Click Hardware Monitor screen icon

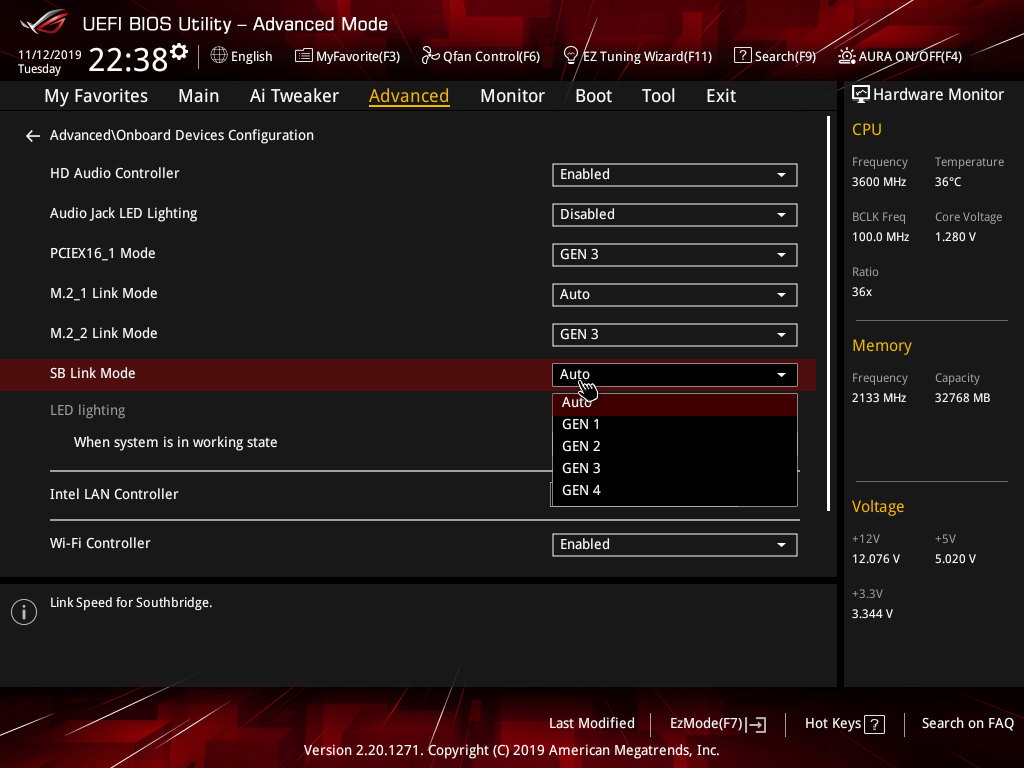click(861, 95)
